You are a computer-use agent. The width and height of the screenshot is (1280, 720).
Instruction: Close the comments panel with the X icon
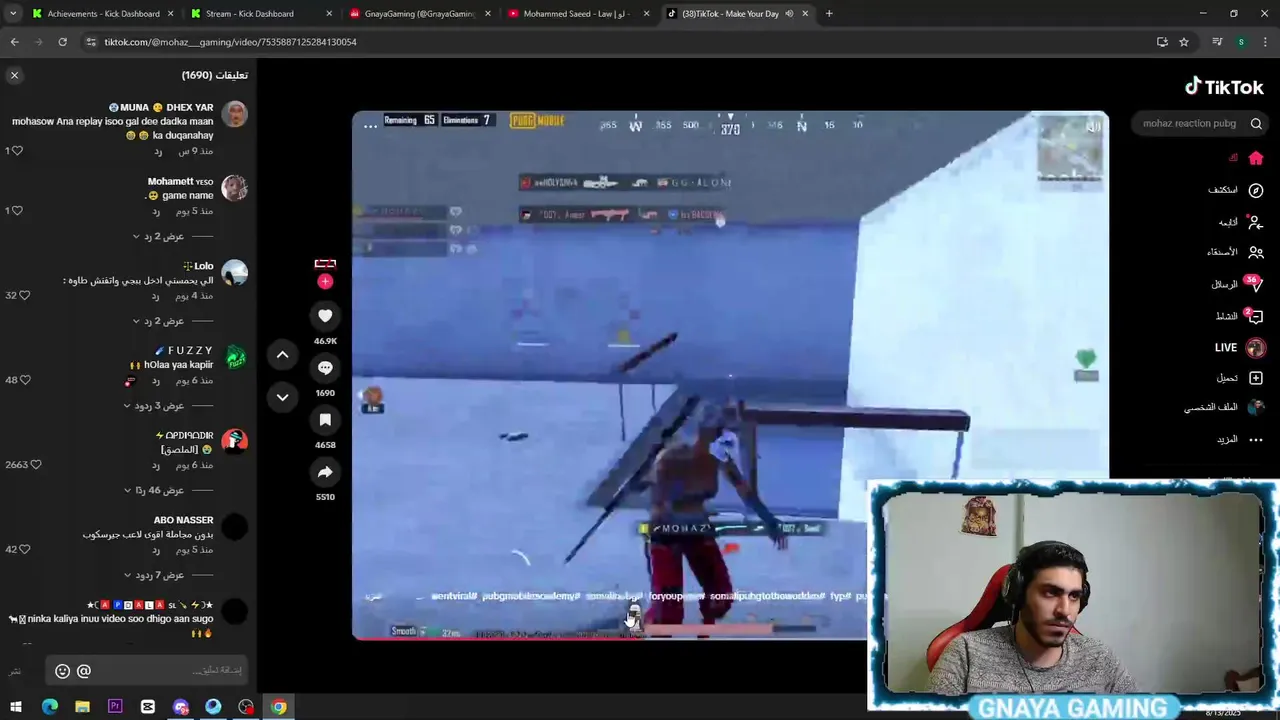click(x=14, y=75)
